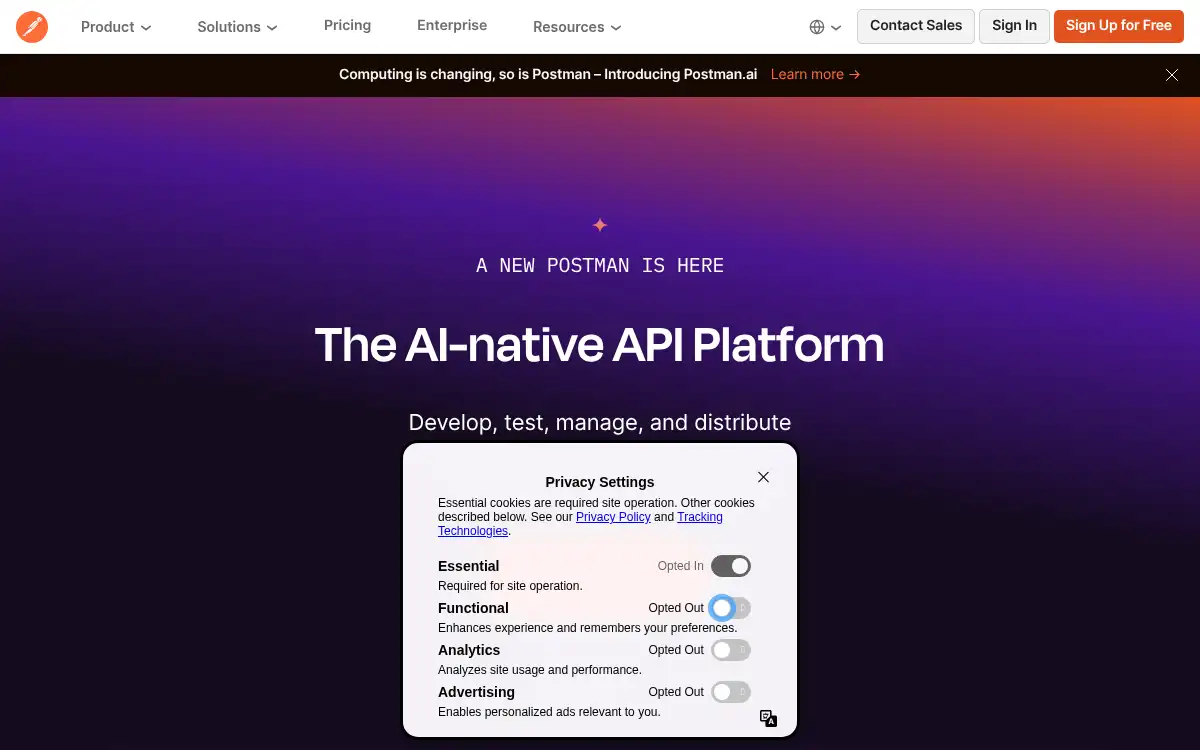1200x750 pixels.
Task: Switch on Advertising cookies toggle
Action: [x=731, y=692]
